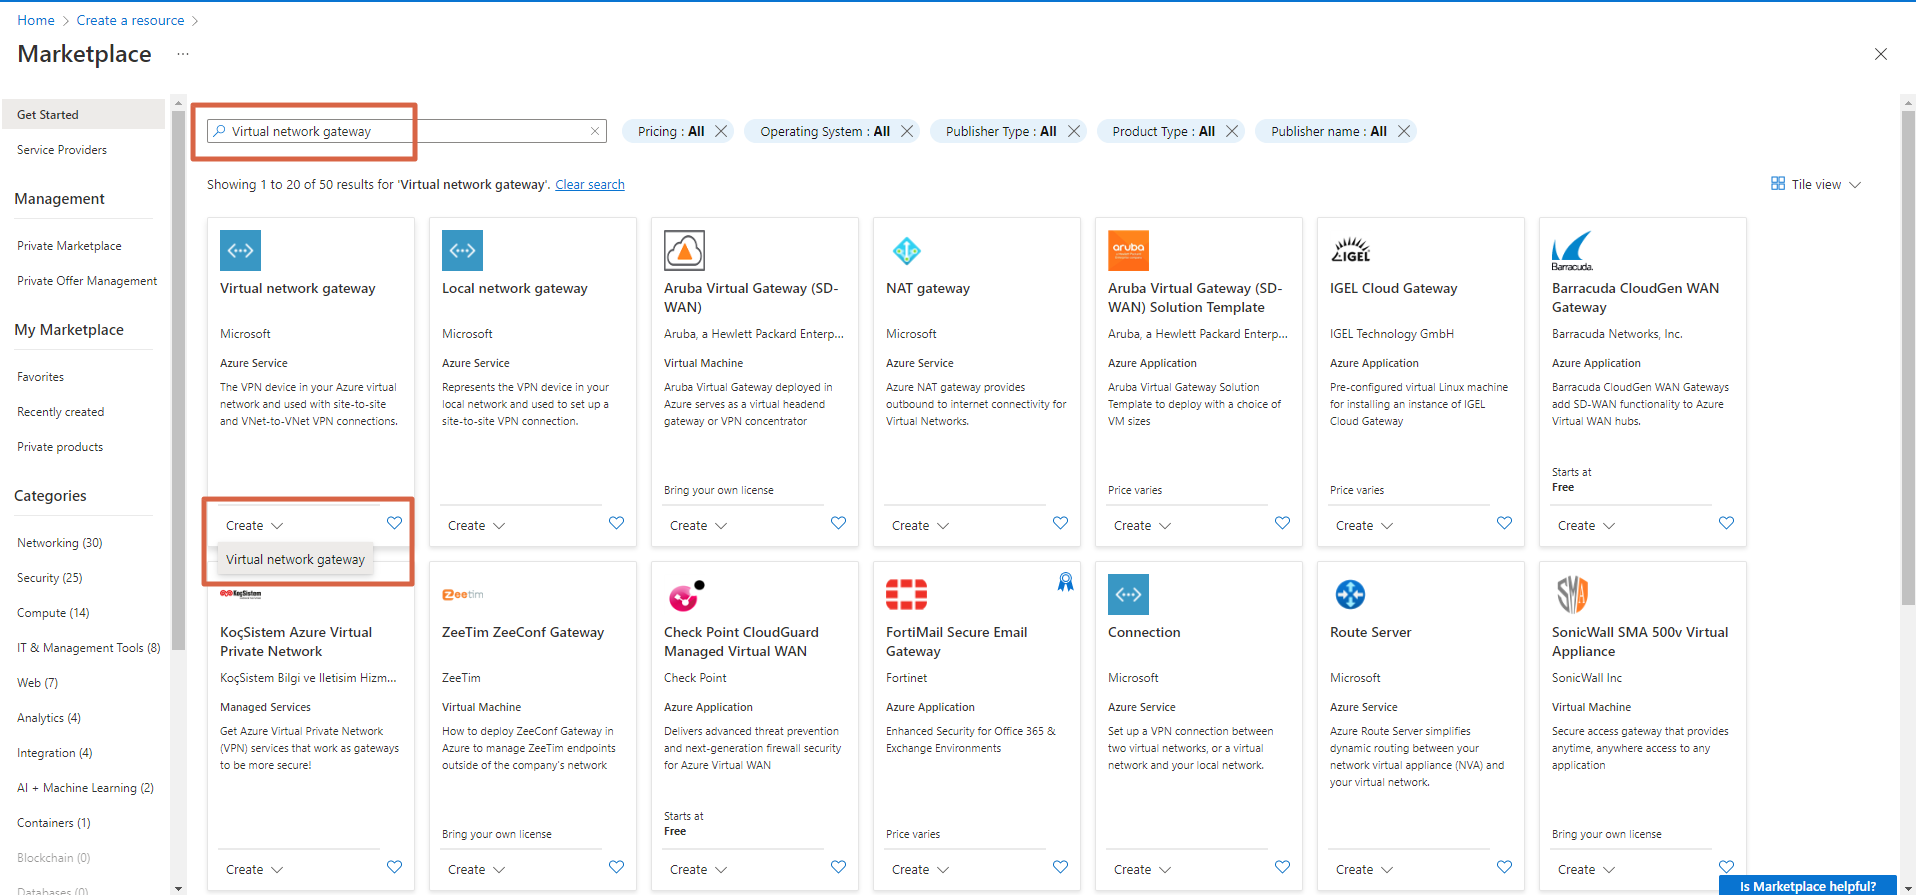Image resolution: width=1916 pixels, height=895 pixels.
Task: Click the SonicWall SMA 500v logo
Action: tap(1572, 594)
